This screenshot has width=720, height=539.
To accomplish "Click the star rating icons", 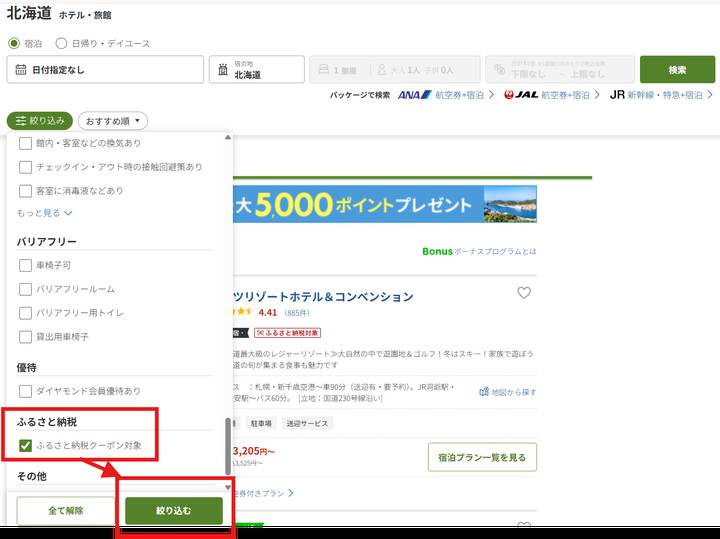I will pos(242,312).
